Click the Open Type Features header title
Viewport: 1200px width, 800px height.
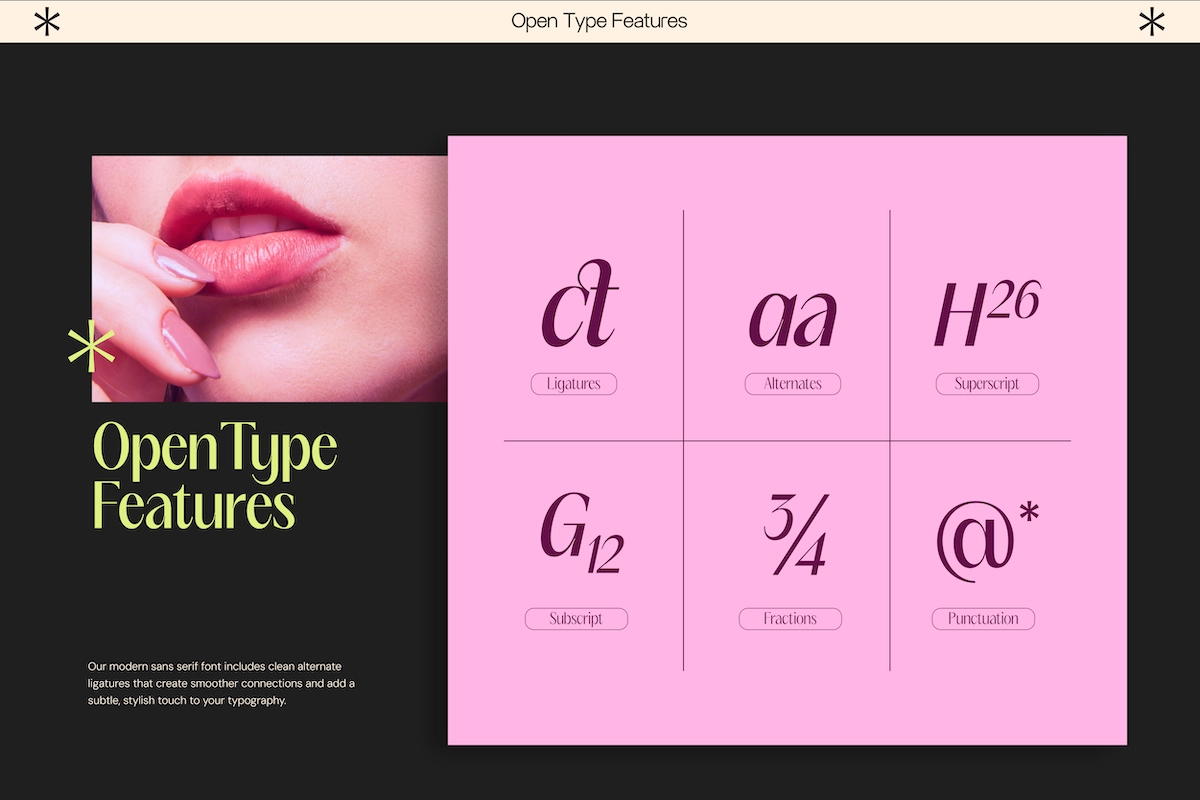tap(599, 20)
